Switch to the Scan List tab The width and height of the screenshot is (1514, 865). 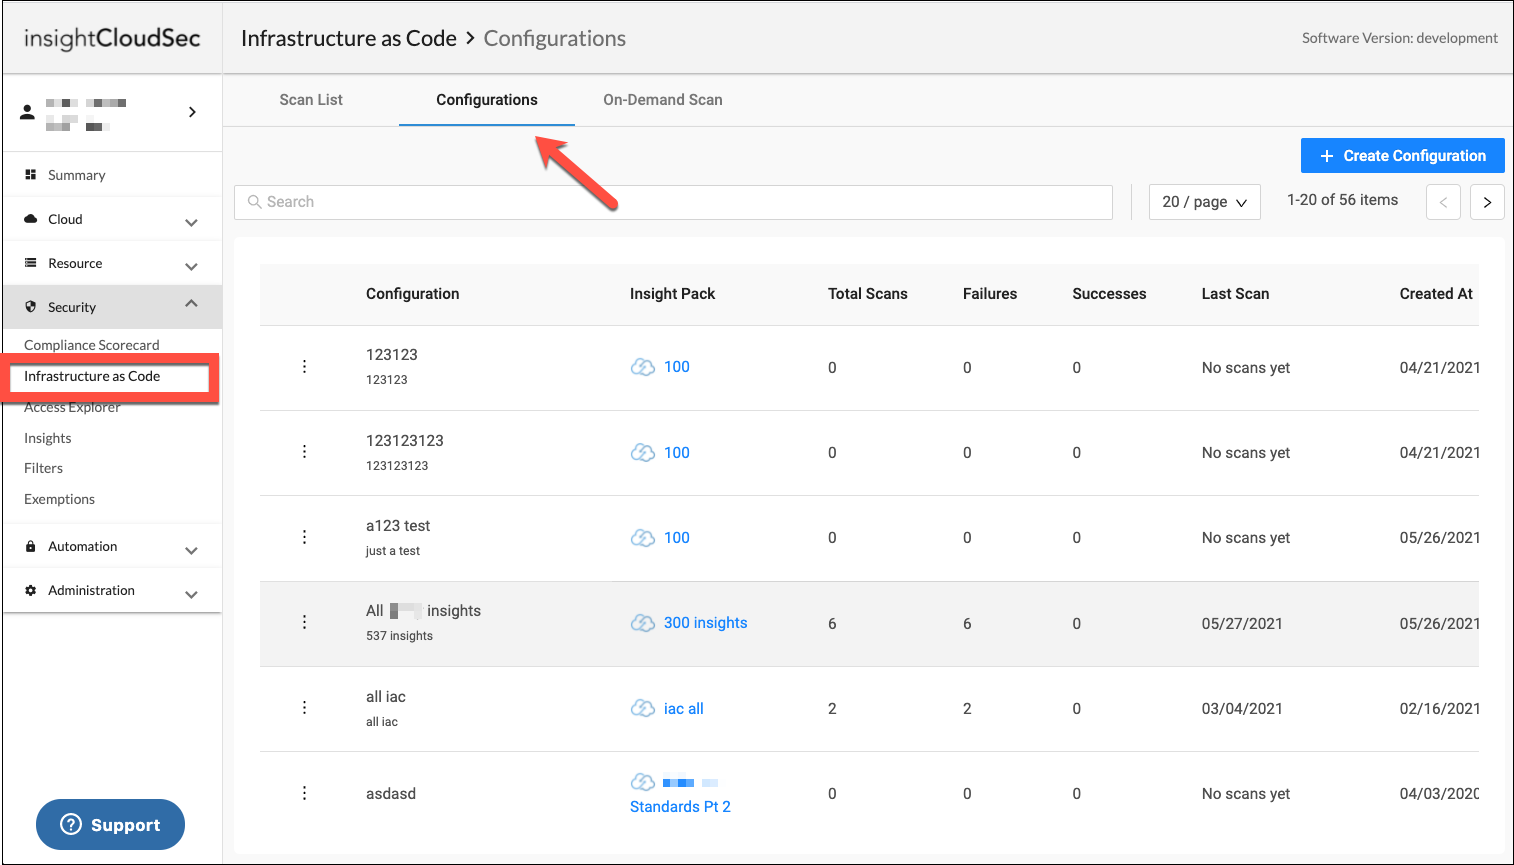pyautogui.click(x=311, y=100)
